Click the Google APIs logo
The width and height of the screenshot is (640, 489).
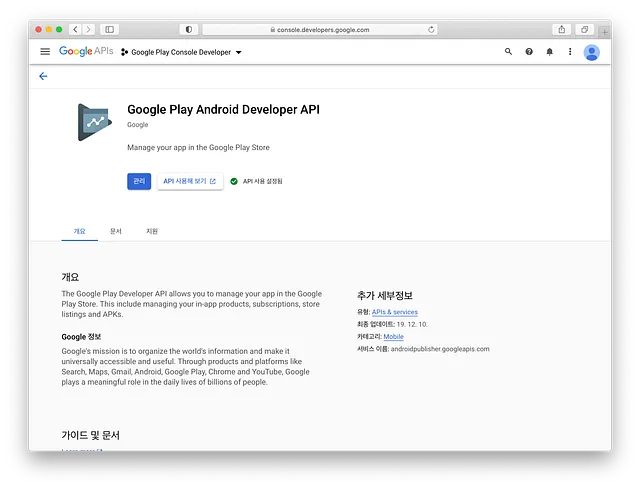[86, 51]
